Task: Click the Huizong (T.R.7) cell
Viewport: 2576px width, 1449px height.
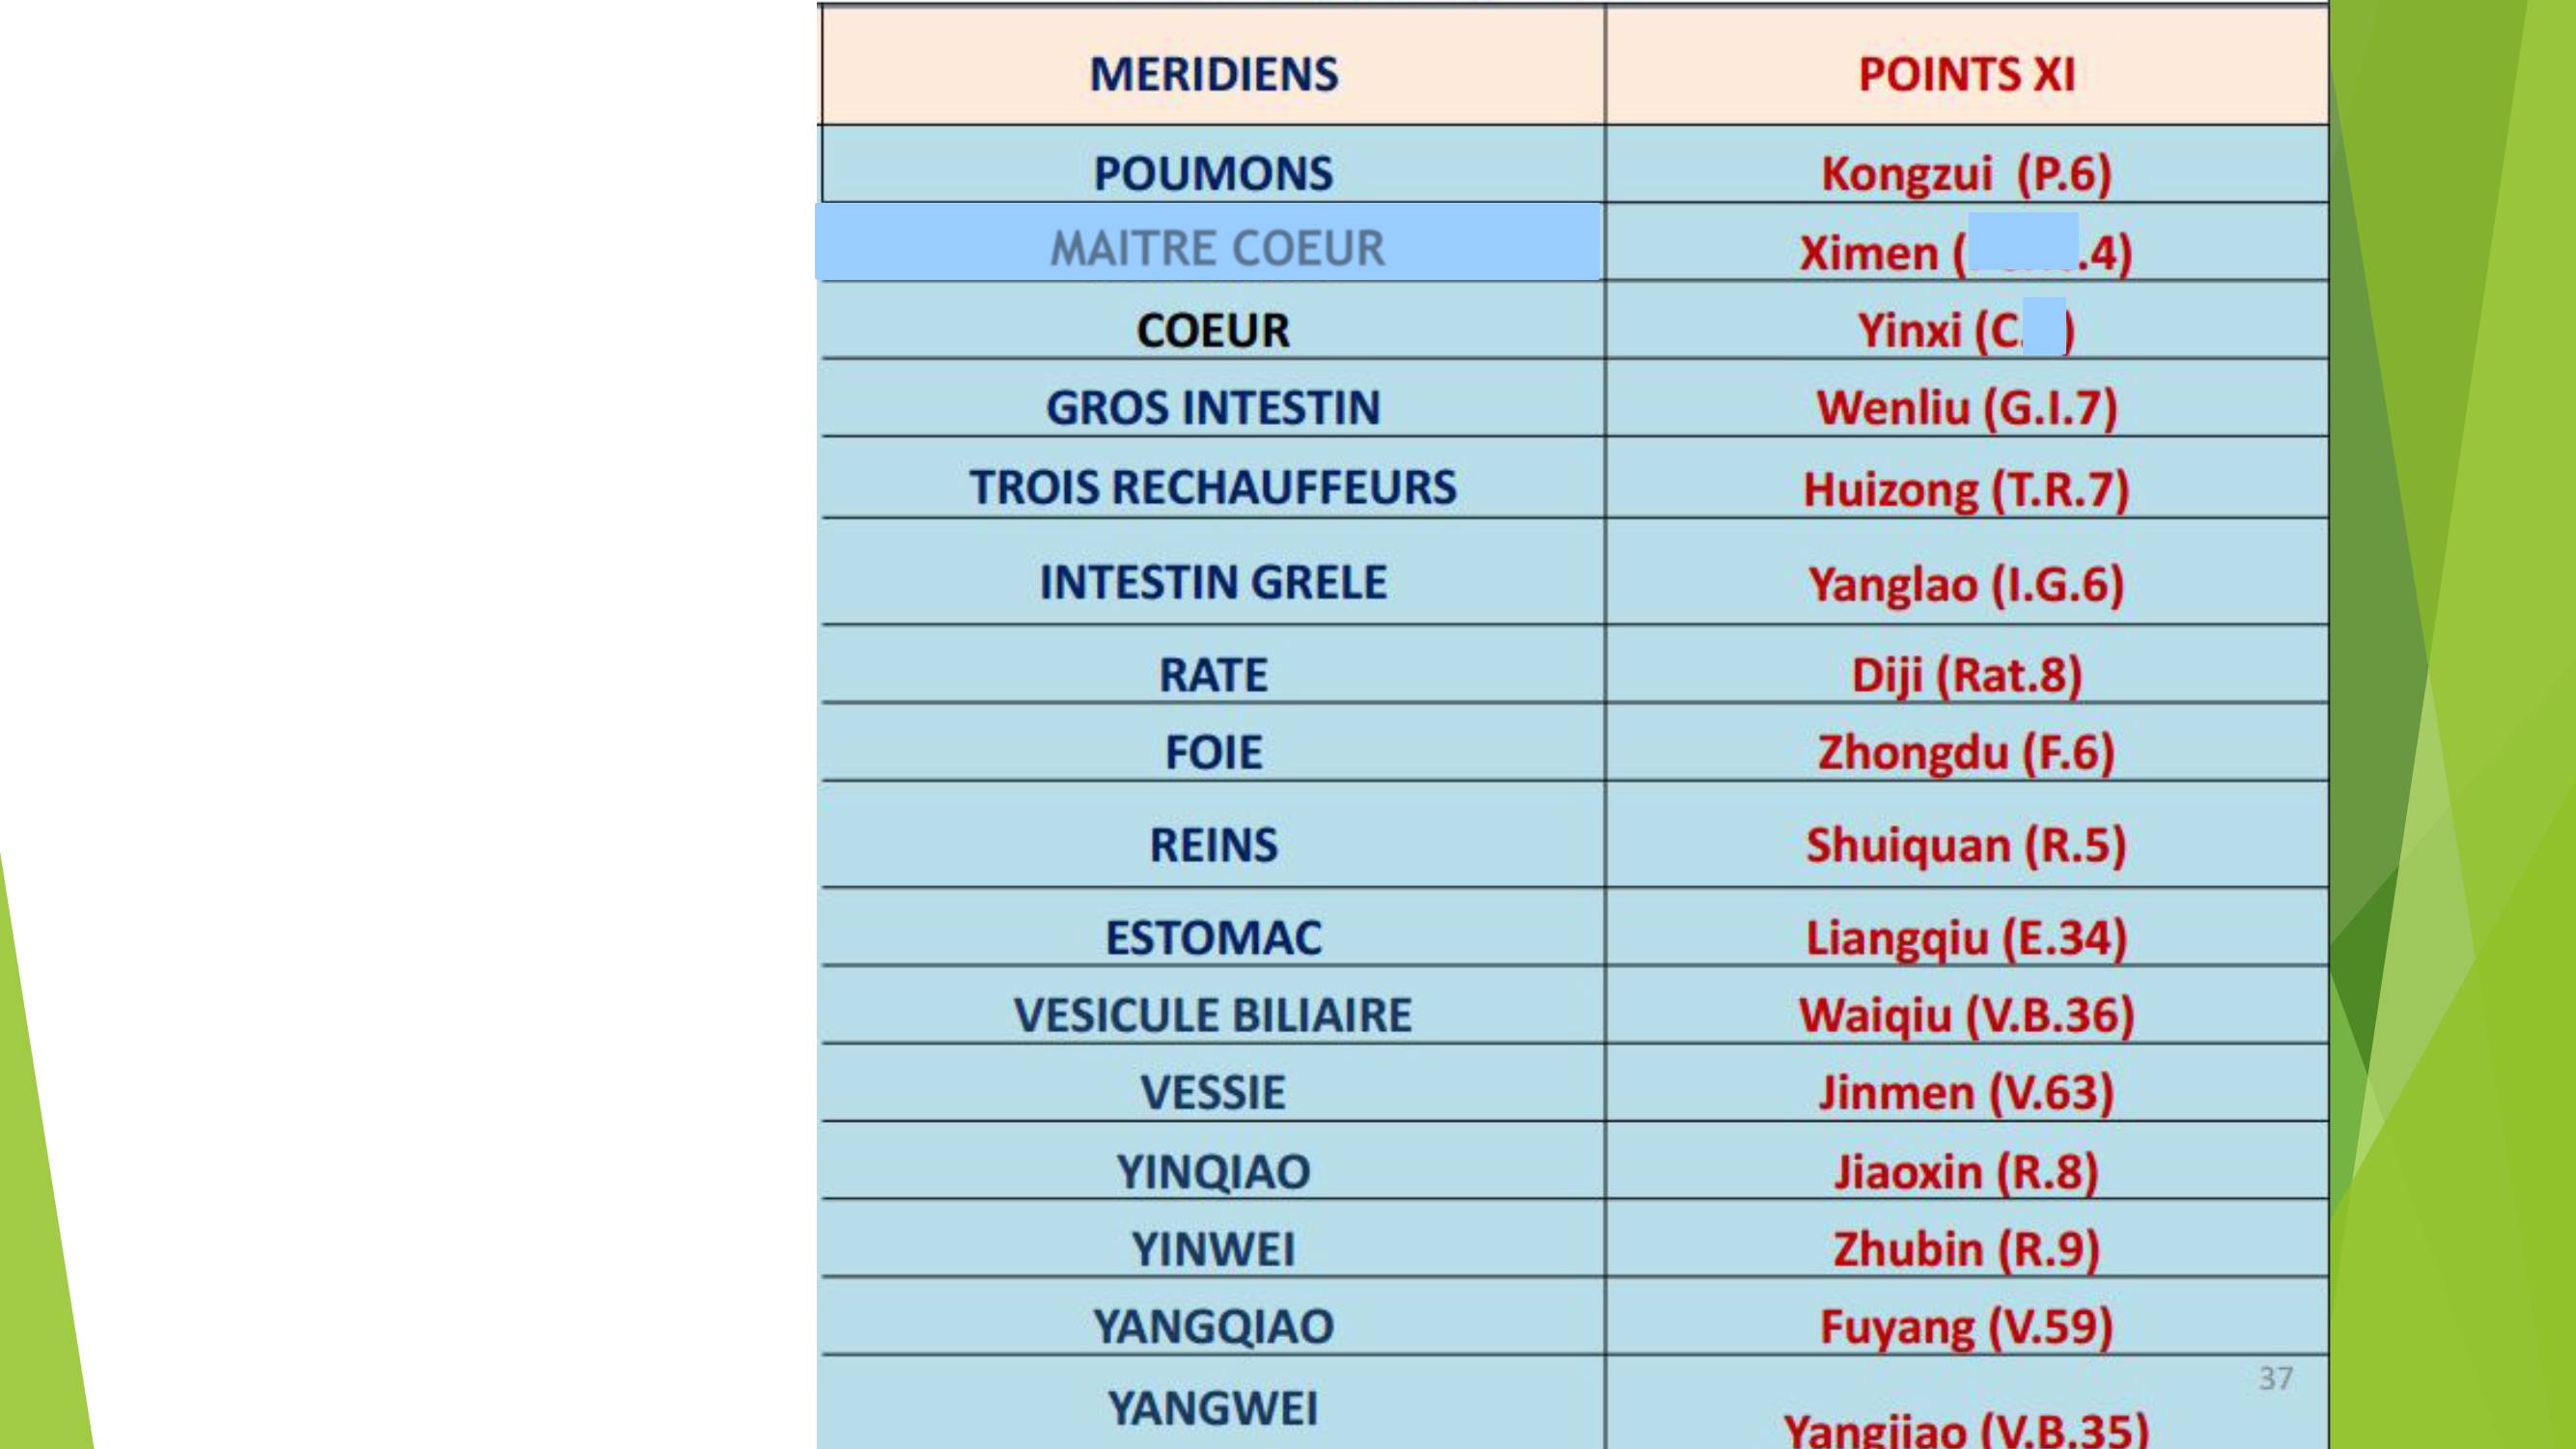Action: click(x=1966, y=478)
